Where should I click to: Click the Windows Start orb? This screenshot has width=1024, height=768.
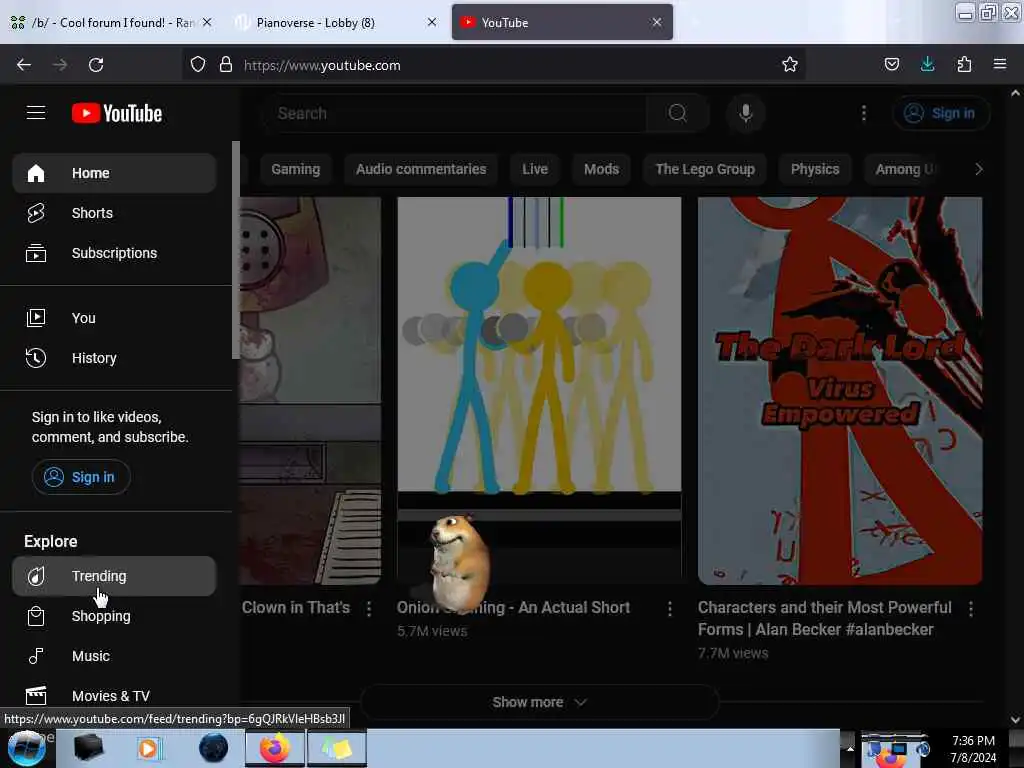[27, 748]
